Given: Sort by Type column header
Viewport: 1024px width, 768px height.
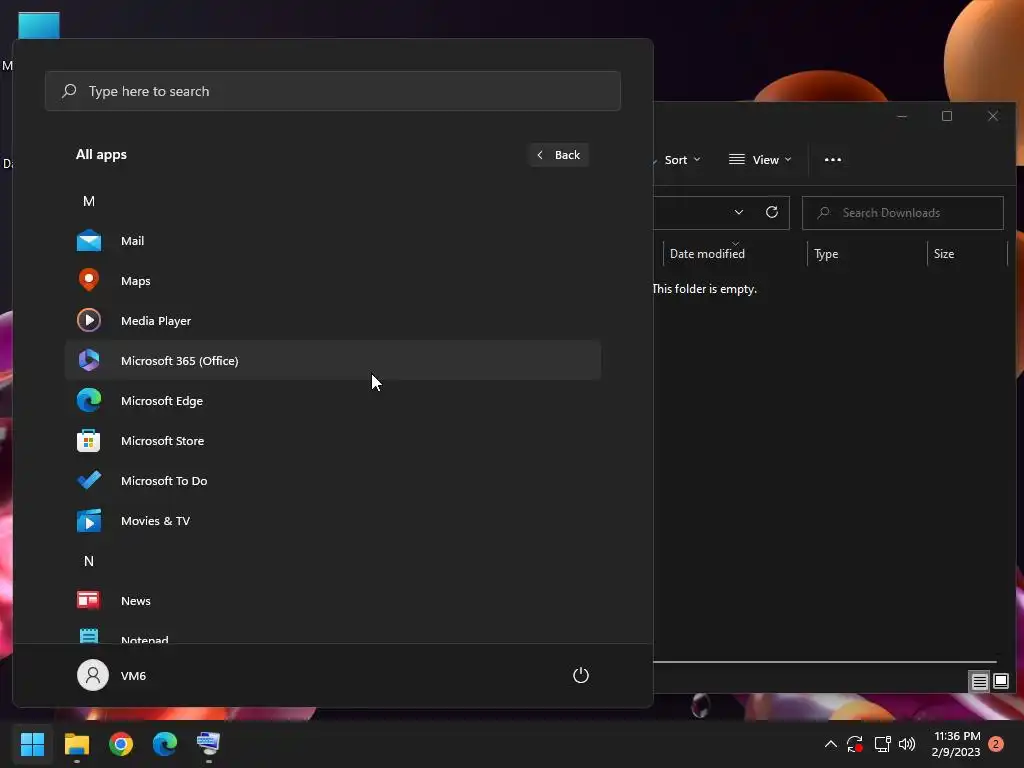Looking at the screenshot, I should (867, 253).
